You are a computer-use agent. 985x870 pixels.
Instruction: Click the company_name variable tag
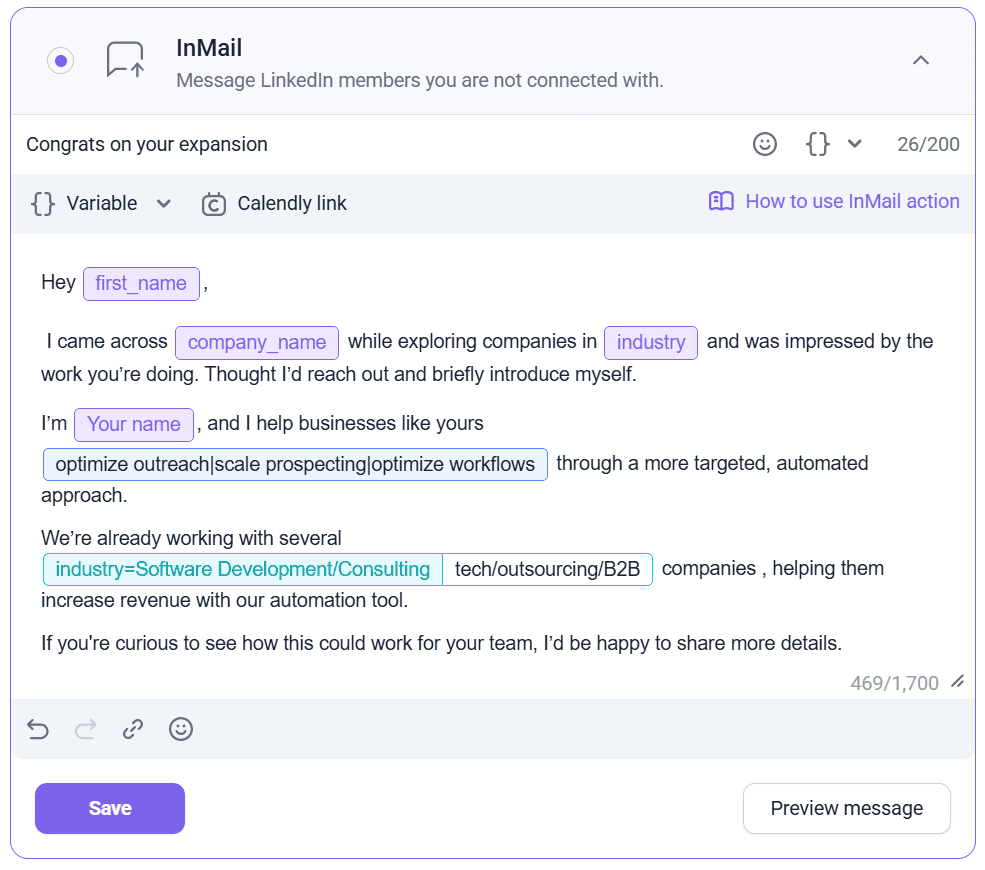pyautogui.click(x=257, y=343)
